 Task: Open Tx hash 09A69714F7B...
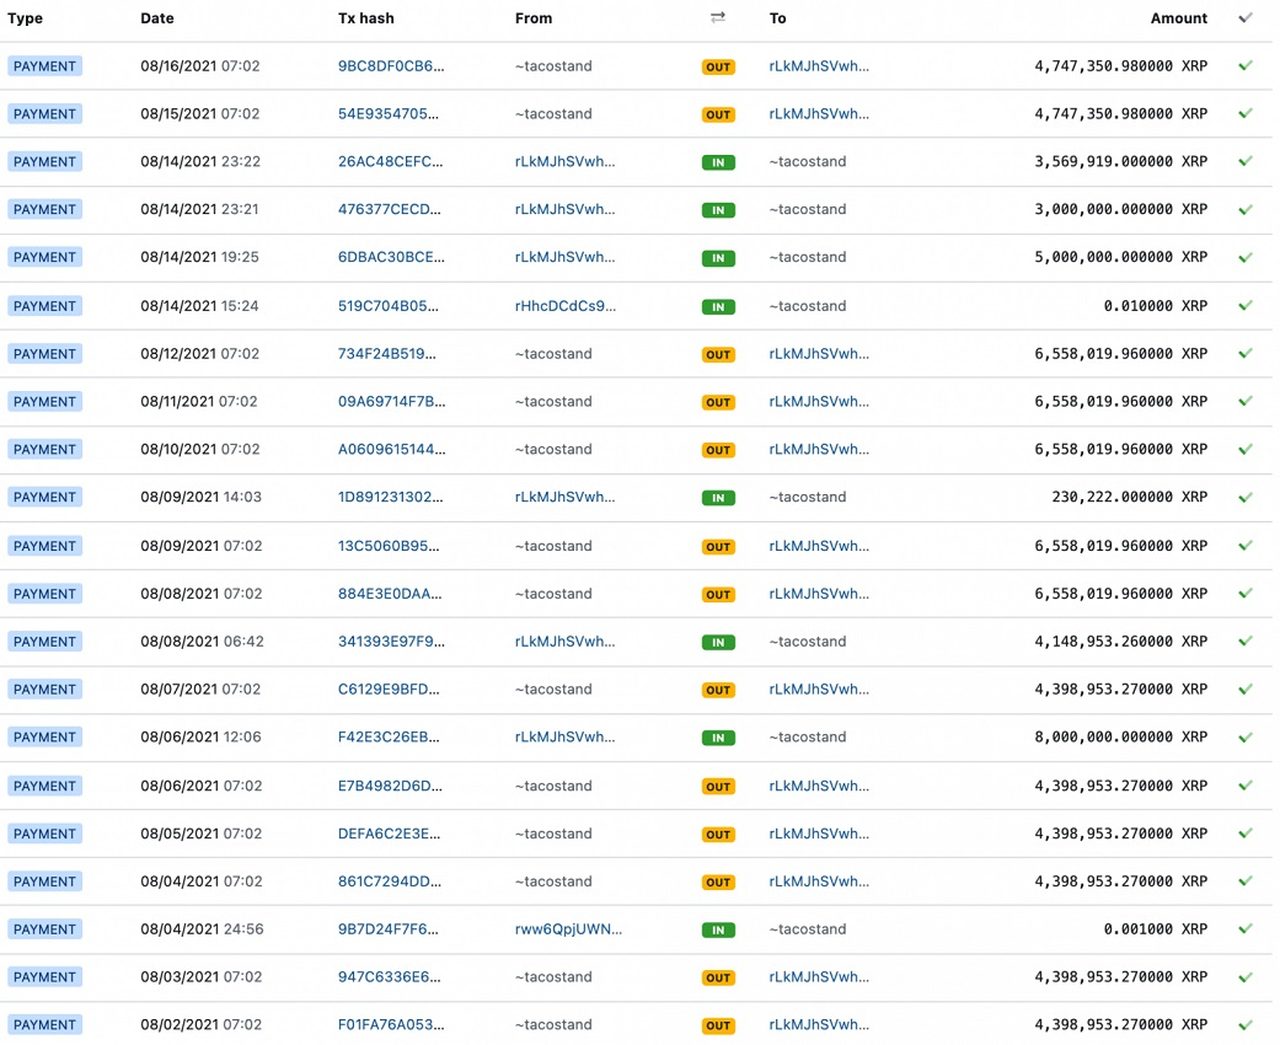pos(392,401)
